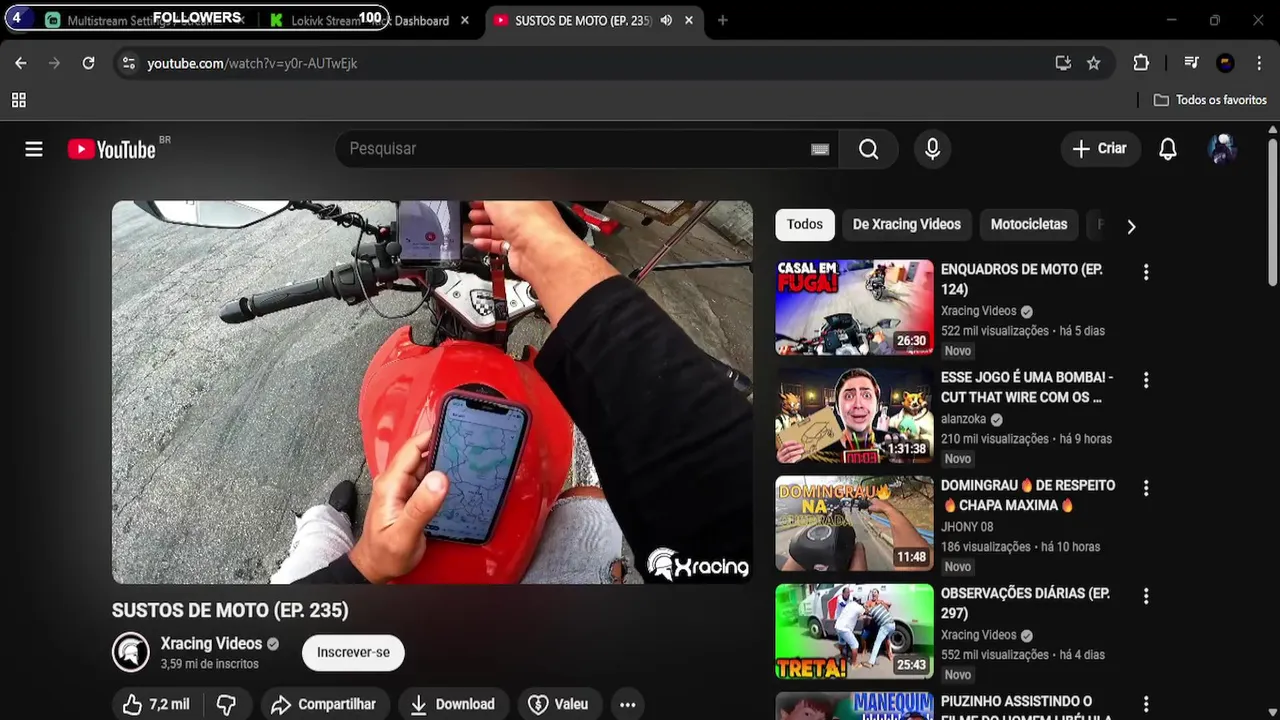The width and height of the screenshot is (1280, 720).
Task: Open more actions ellipsis under video
Action: 627,704
